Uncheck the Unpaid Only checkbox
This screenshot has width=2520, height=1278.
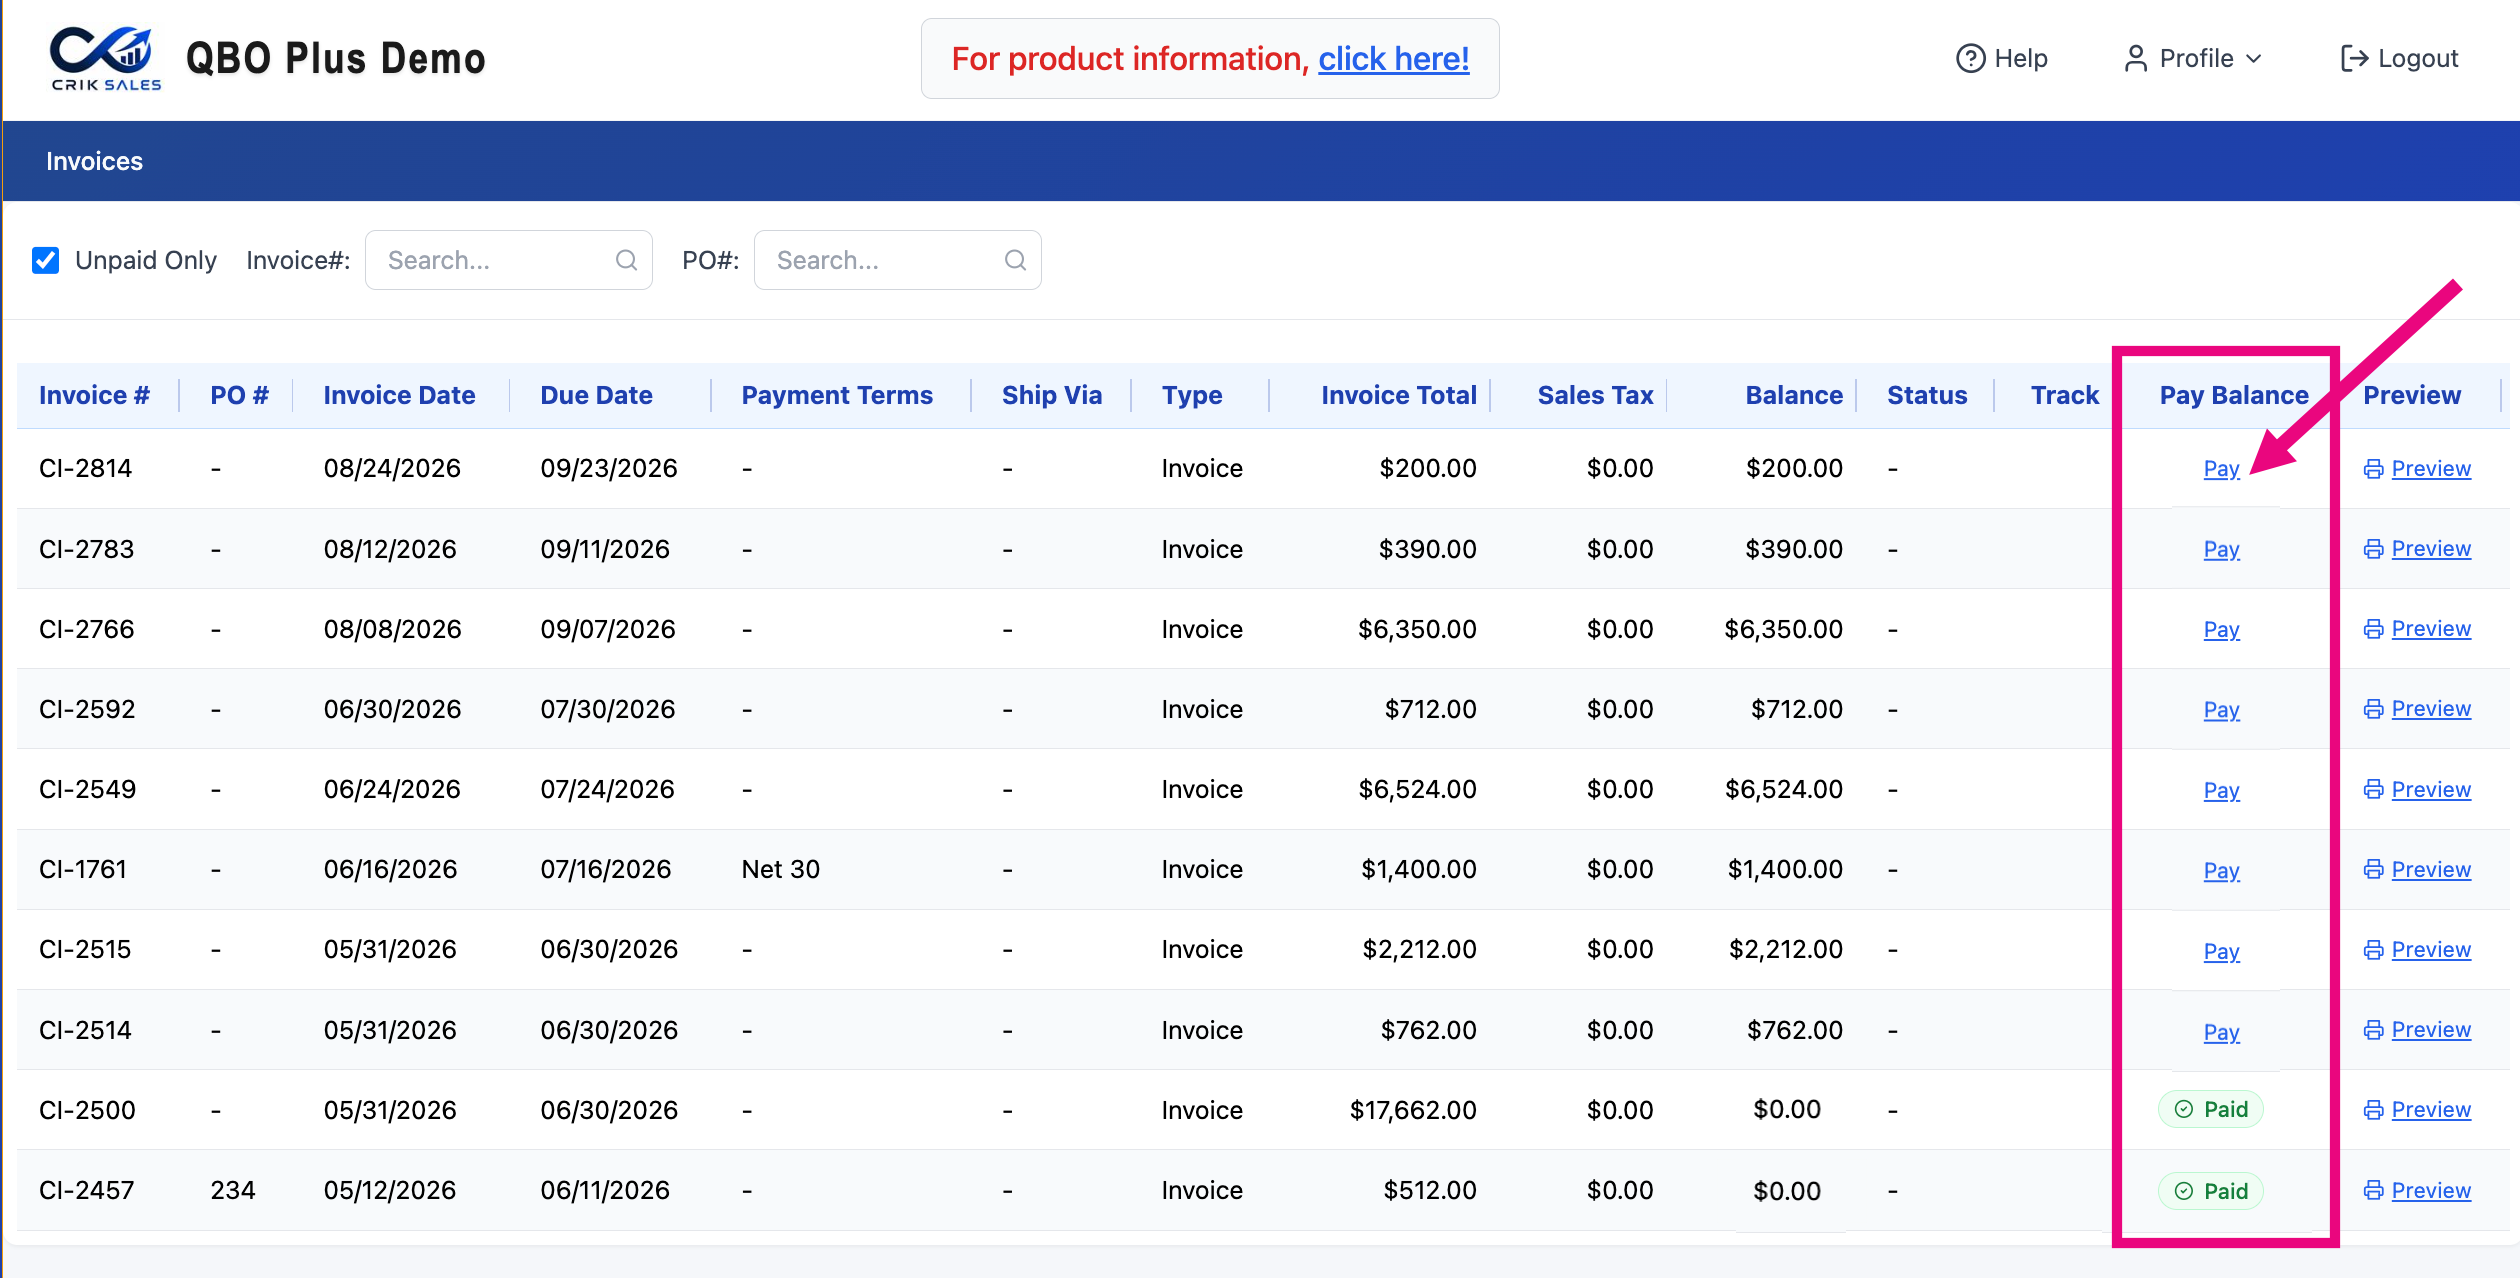pyautogui.click(x=46, y=260)
